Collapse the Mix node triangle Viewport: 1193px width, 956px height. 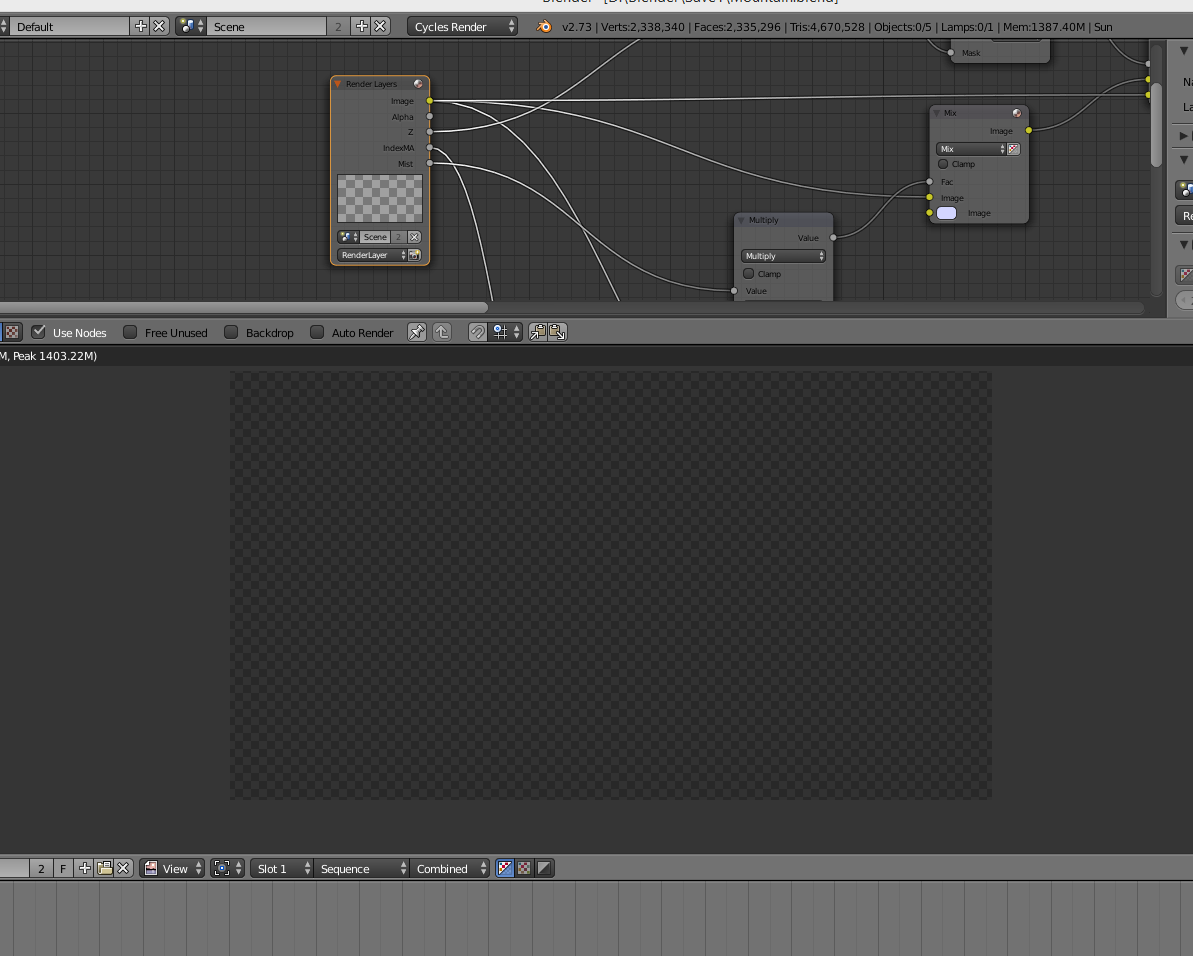coord(937,113)
